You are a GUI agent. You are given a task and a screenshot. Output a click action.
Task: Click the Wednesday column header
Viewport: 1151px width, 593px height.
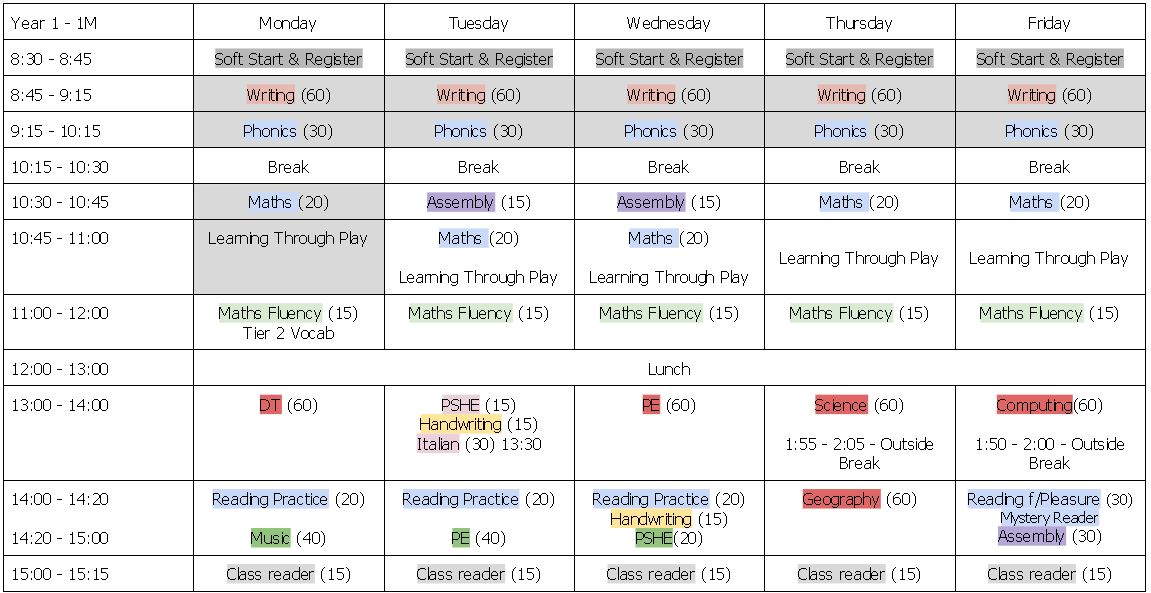[668, 23]
